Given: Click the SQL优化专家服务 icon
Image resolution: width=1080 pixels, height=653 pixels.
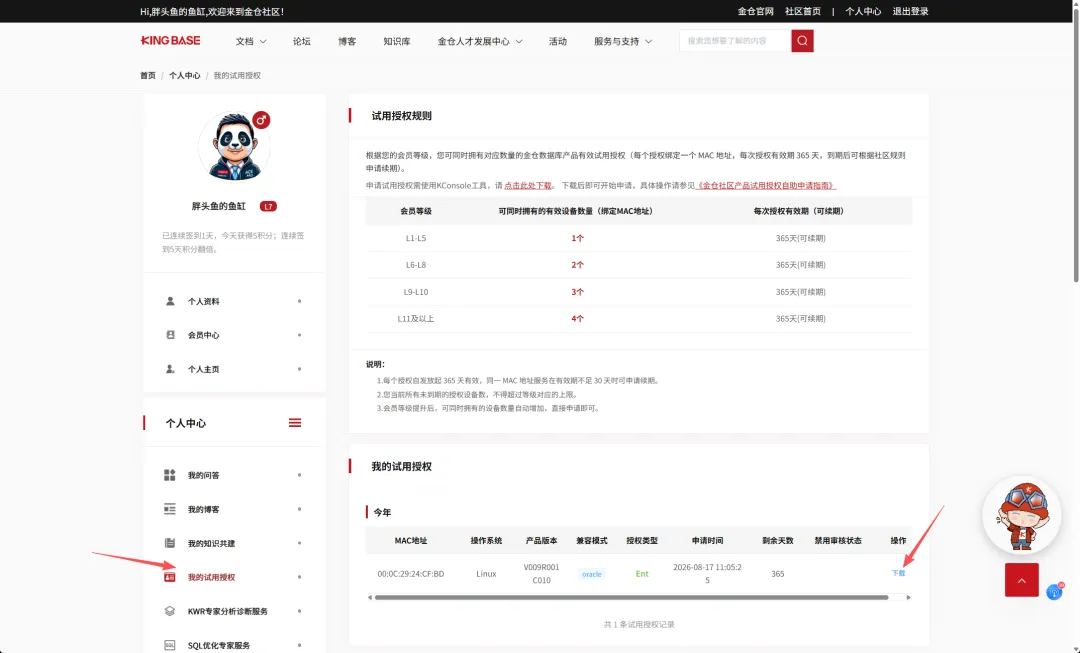Looking at the screenshot, I should tap(169, 645).
